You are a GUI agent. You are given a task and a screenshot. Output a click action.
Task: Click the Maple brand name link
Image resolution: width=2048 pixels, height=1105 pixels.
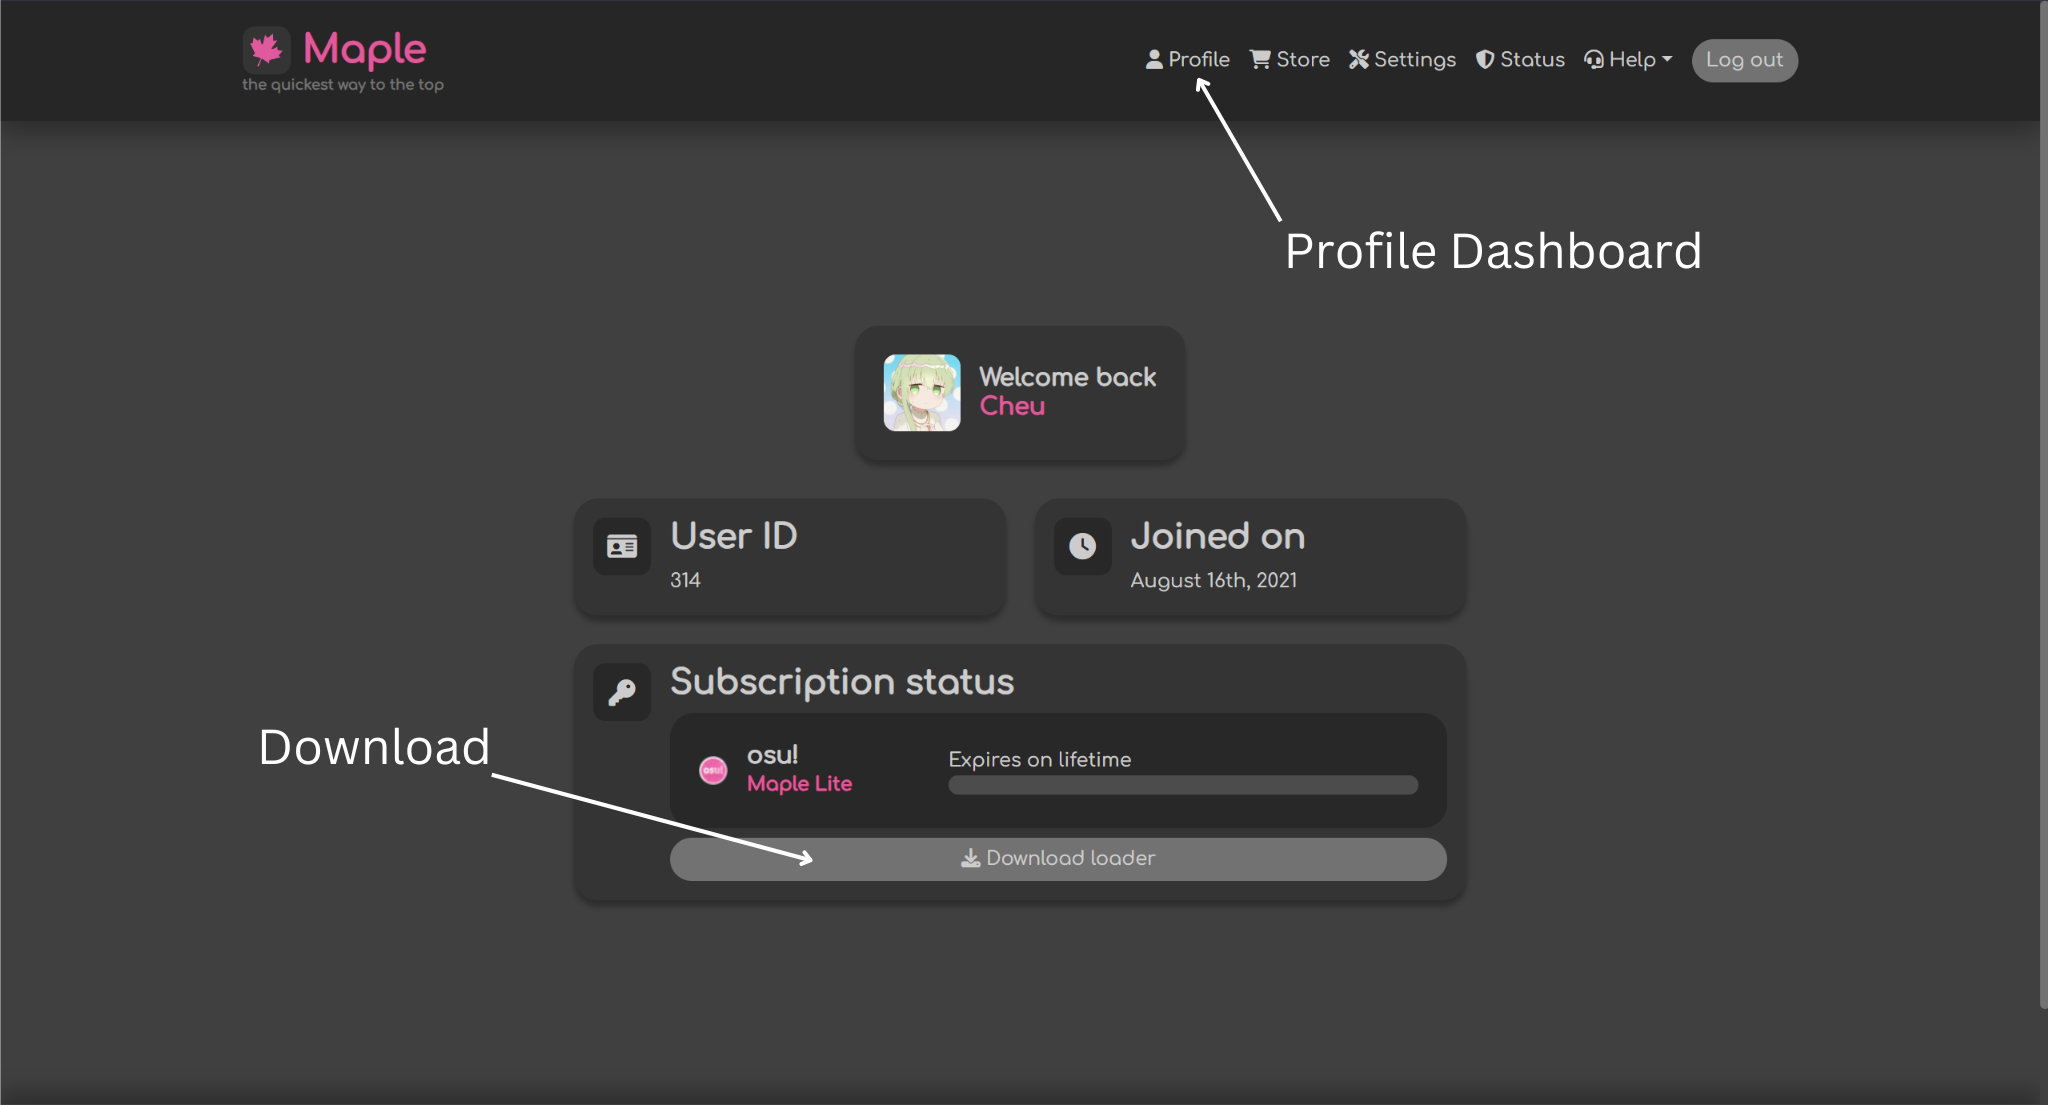point(365,49)
